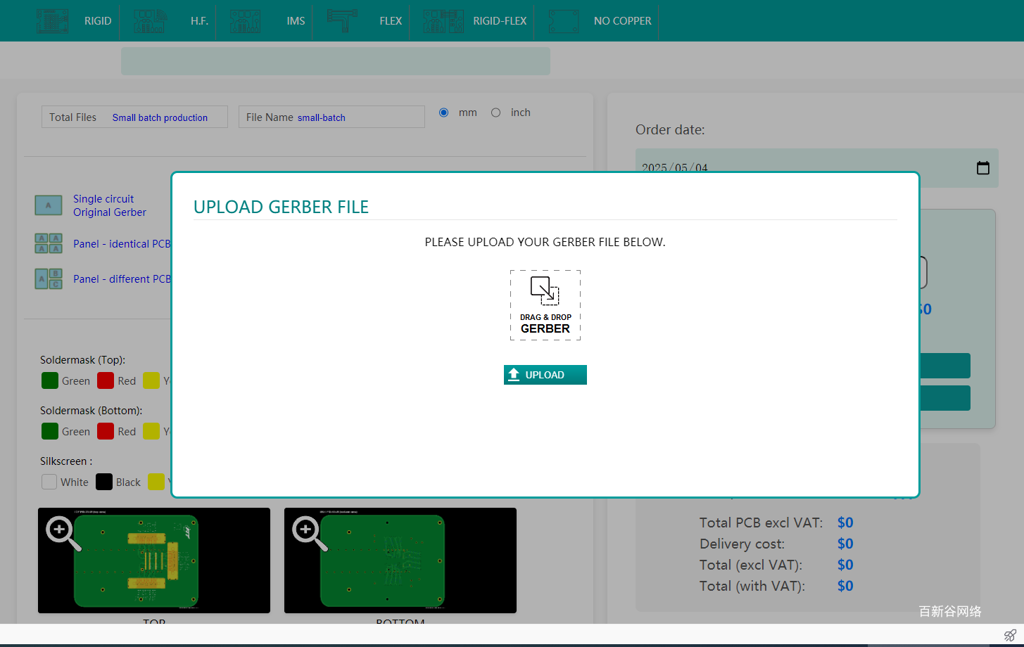Click the Single circuit panel icon
This screenshot has height=647, width=1024.
click(x=48, y=206)
